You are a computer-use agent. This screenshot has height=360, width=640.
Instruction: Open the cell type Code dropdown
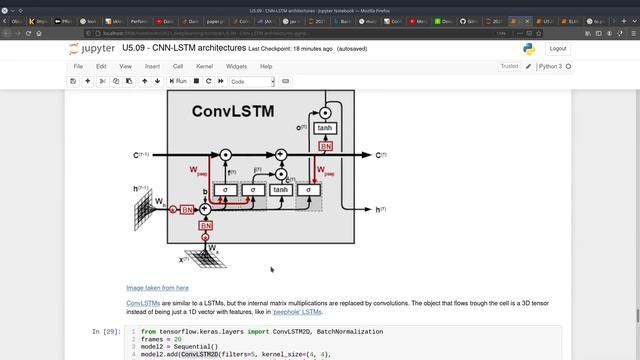tap(252, 82)
